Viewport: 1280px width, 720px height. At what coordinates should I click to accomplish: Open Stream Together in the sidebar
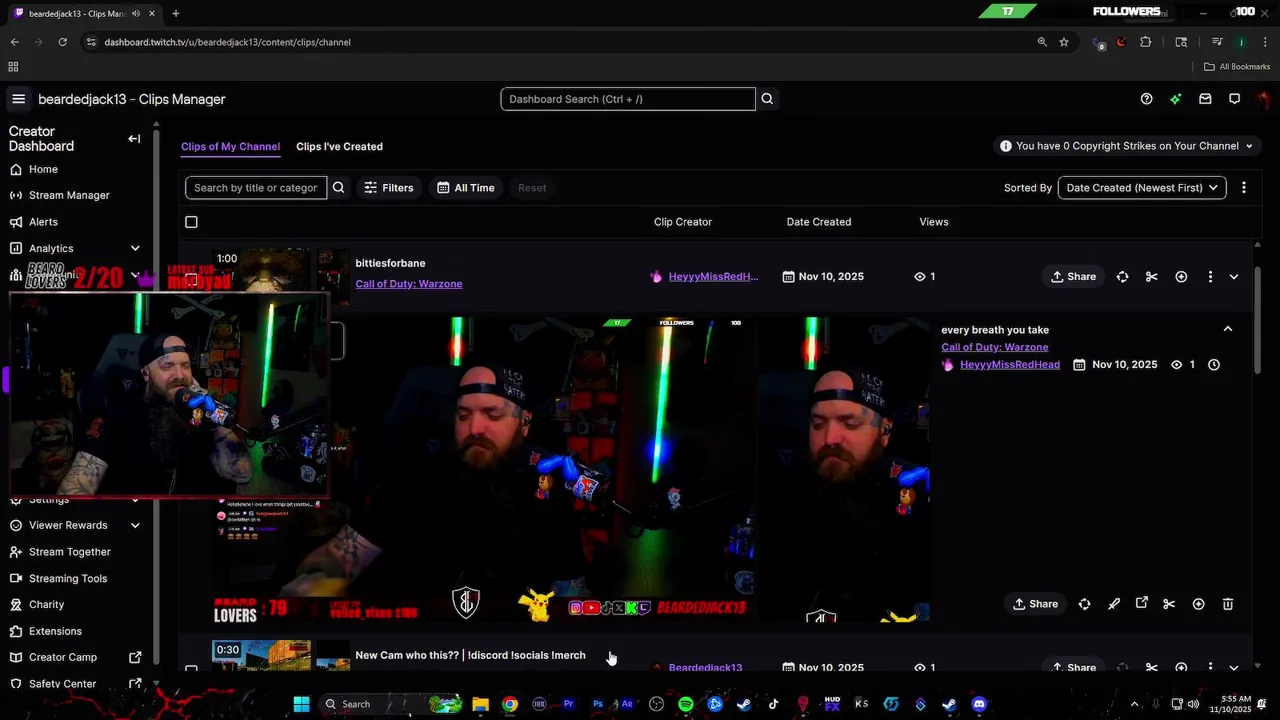(x=72, y=552)
